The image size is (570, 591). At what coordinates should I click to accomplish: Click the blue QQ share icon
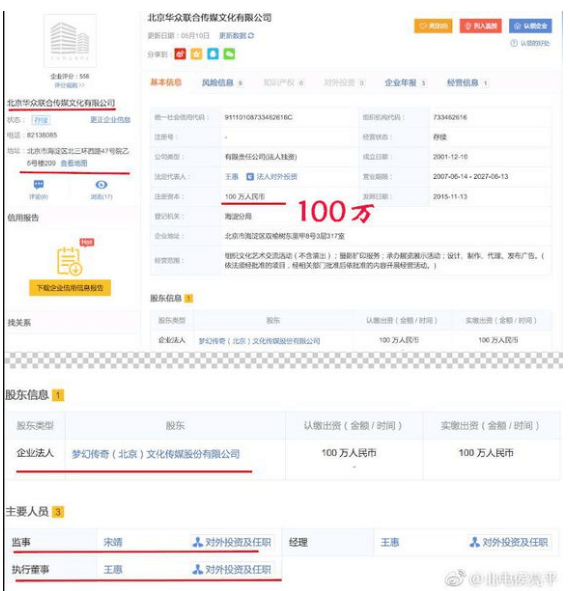coord(213,54)
